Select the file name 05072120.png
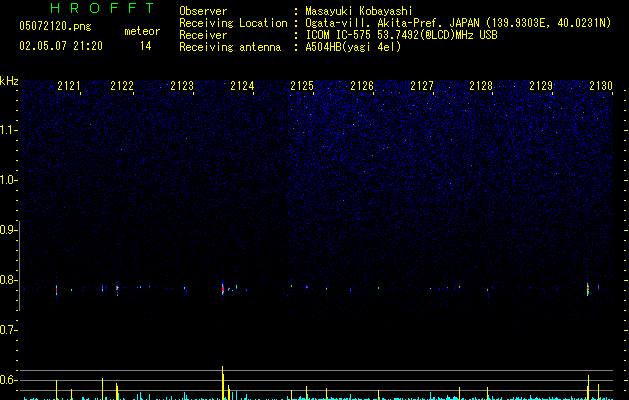Screen dimensions: 629x400 click(55, 26)
